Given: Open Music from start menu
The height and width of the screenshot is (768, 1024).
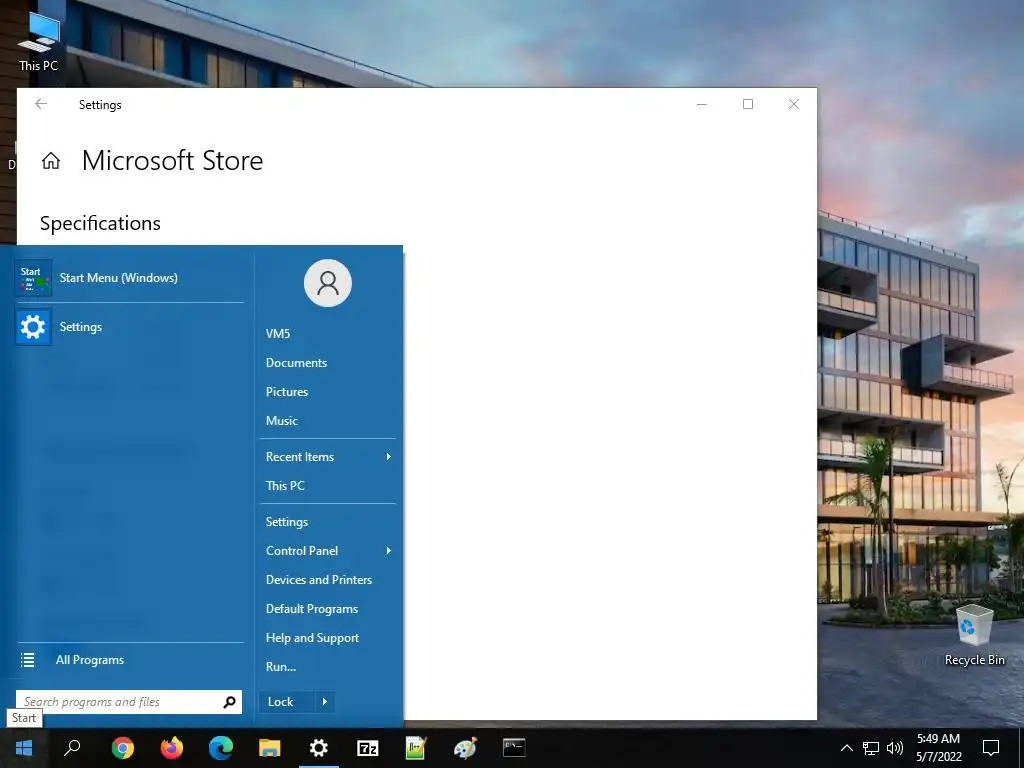Looking at the screenshot, I should click(281, 421).
